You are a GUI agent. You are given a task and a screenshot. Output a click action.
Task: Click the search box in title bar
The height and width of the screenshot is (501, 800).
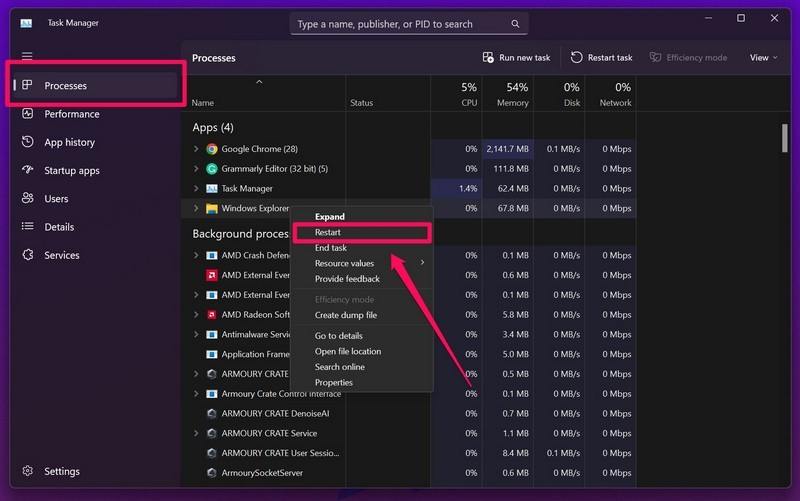(x=408, y=23)
